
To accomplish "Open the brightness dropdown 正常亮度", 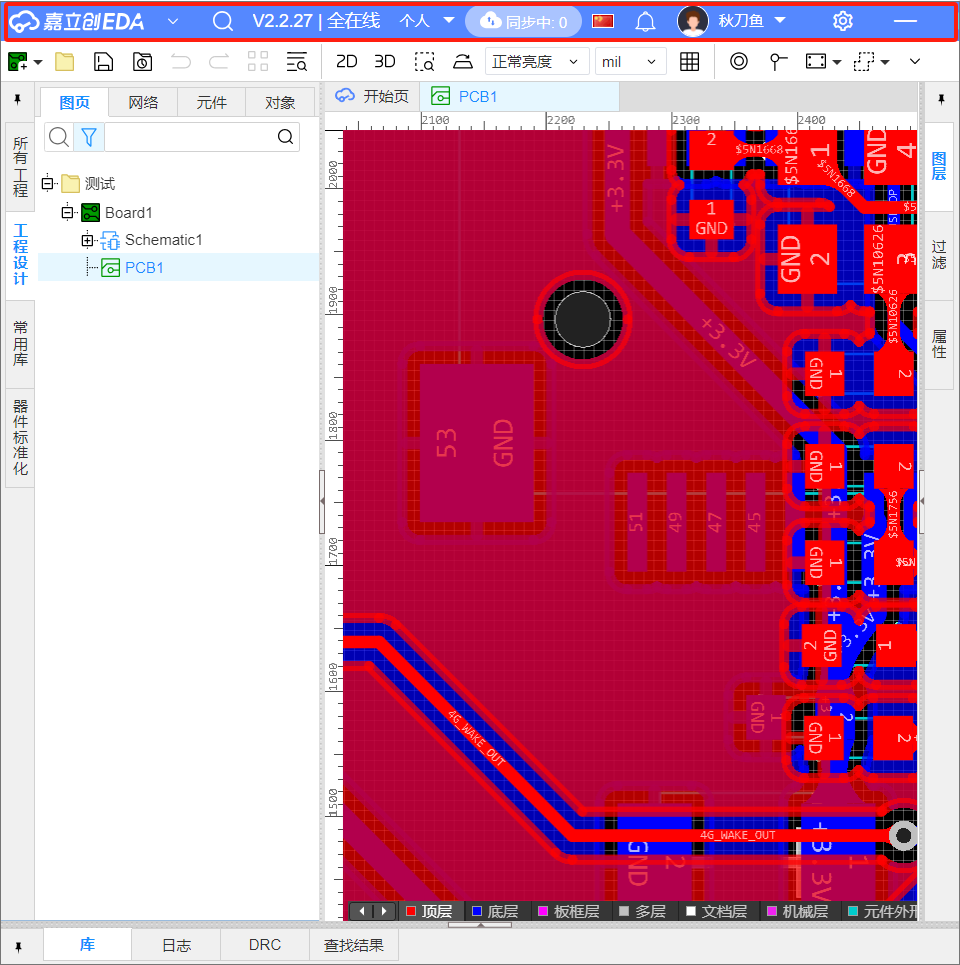I will tap(536, 62).
